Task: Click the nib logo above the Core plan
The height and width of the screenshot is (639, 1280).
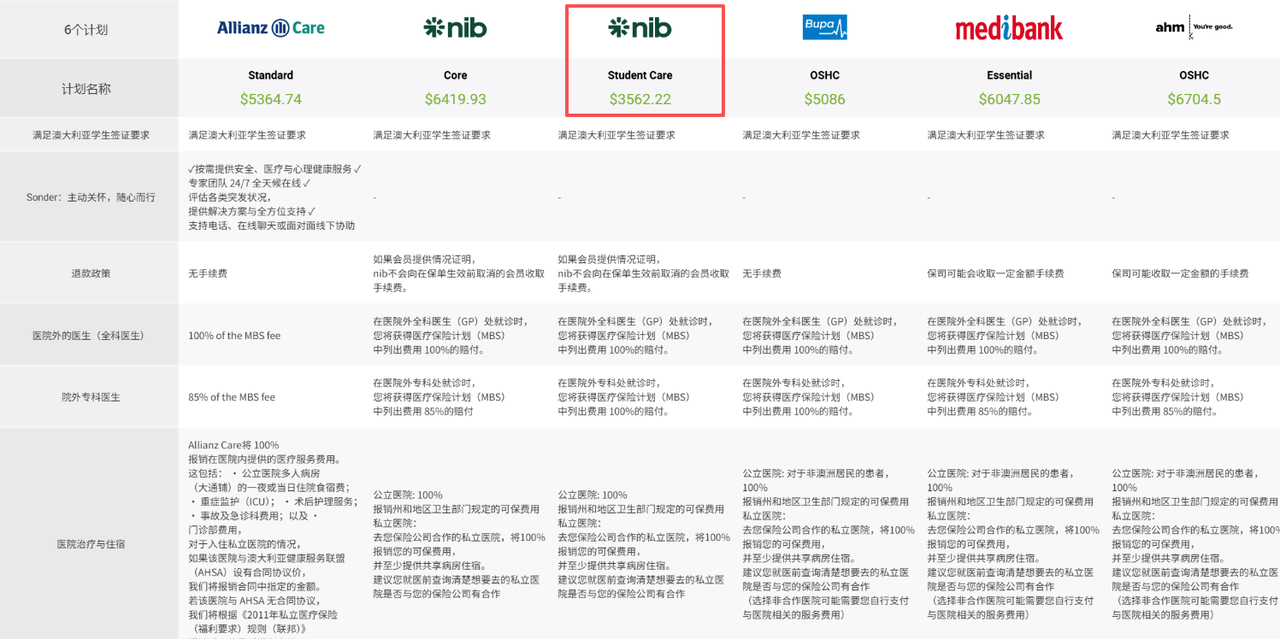Action: click(x=455, y=28)
